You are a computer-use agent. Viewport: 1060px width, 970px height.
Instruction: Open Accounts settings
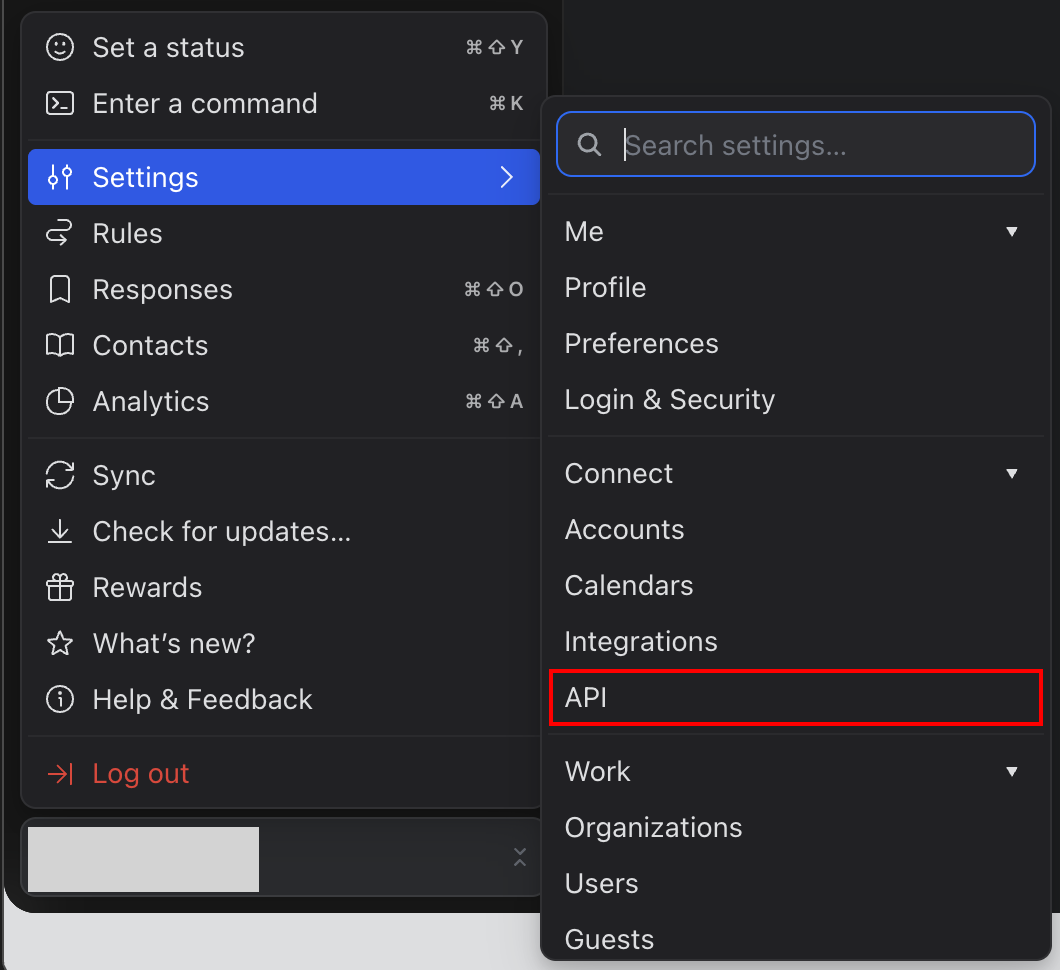(796, 530)
